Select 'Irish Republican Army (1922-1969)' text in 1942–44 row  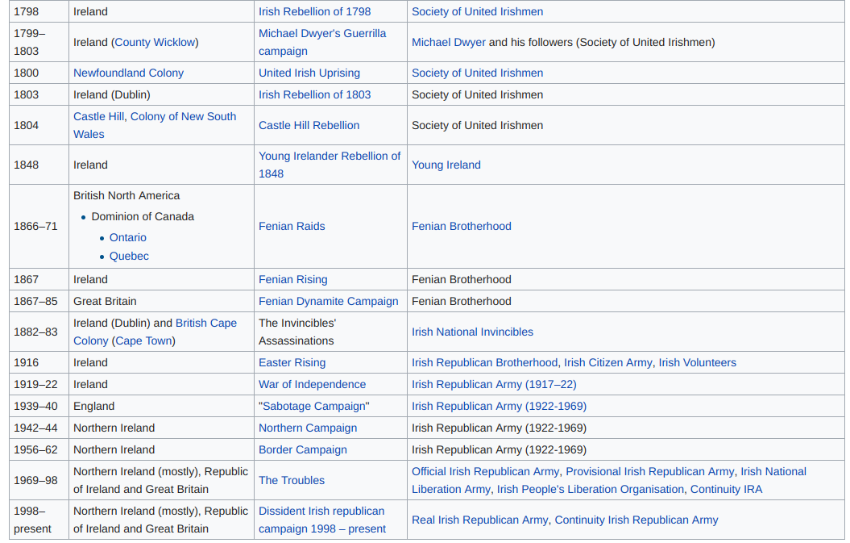point(499,428)
